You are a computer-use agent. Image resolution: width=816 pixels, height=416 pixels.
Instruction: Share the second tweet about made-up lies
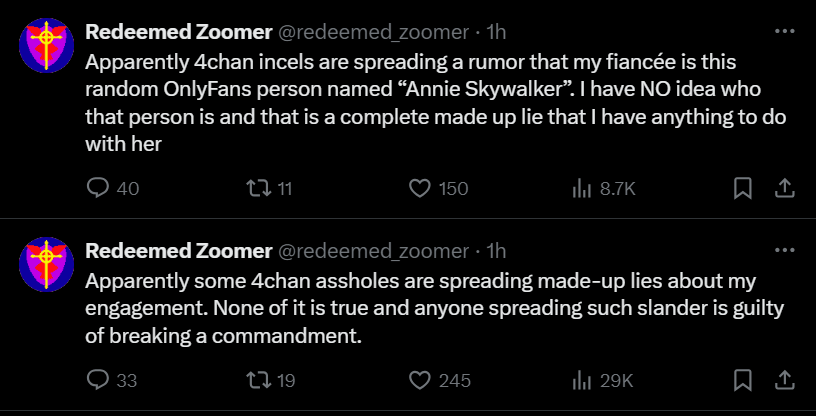786,380
